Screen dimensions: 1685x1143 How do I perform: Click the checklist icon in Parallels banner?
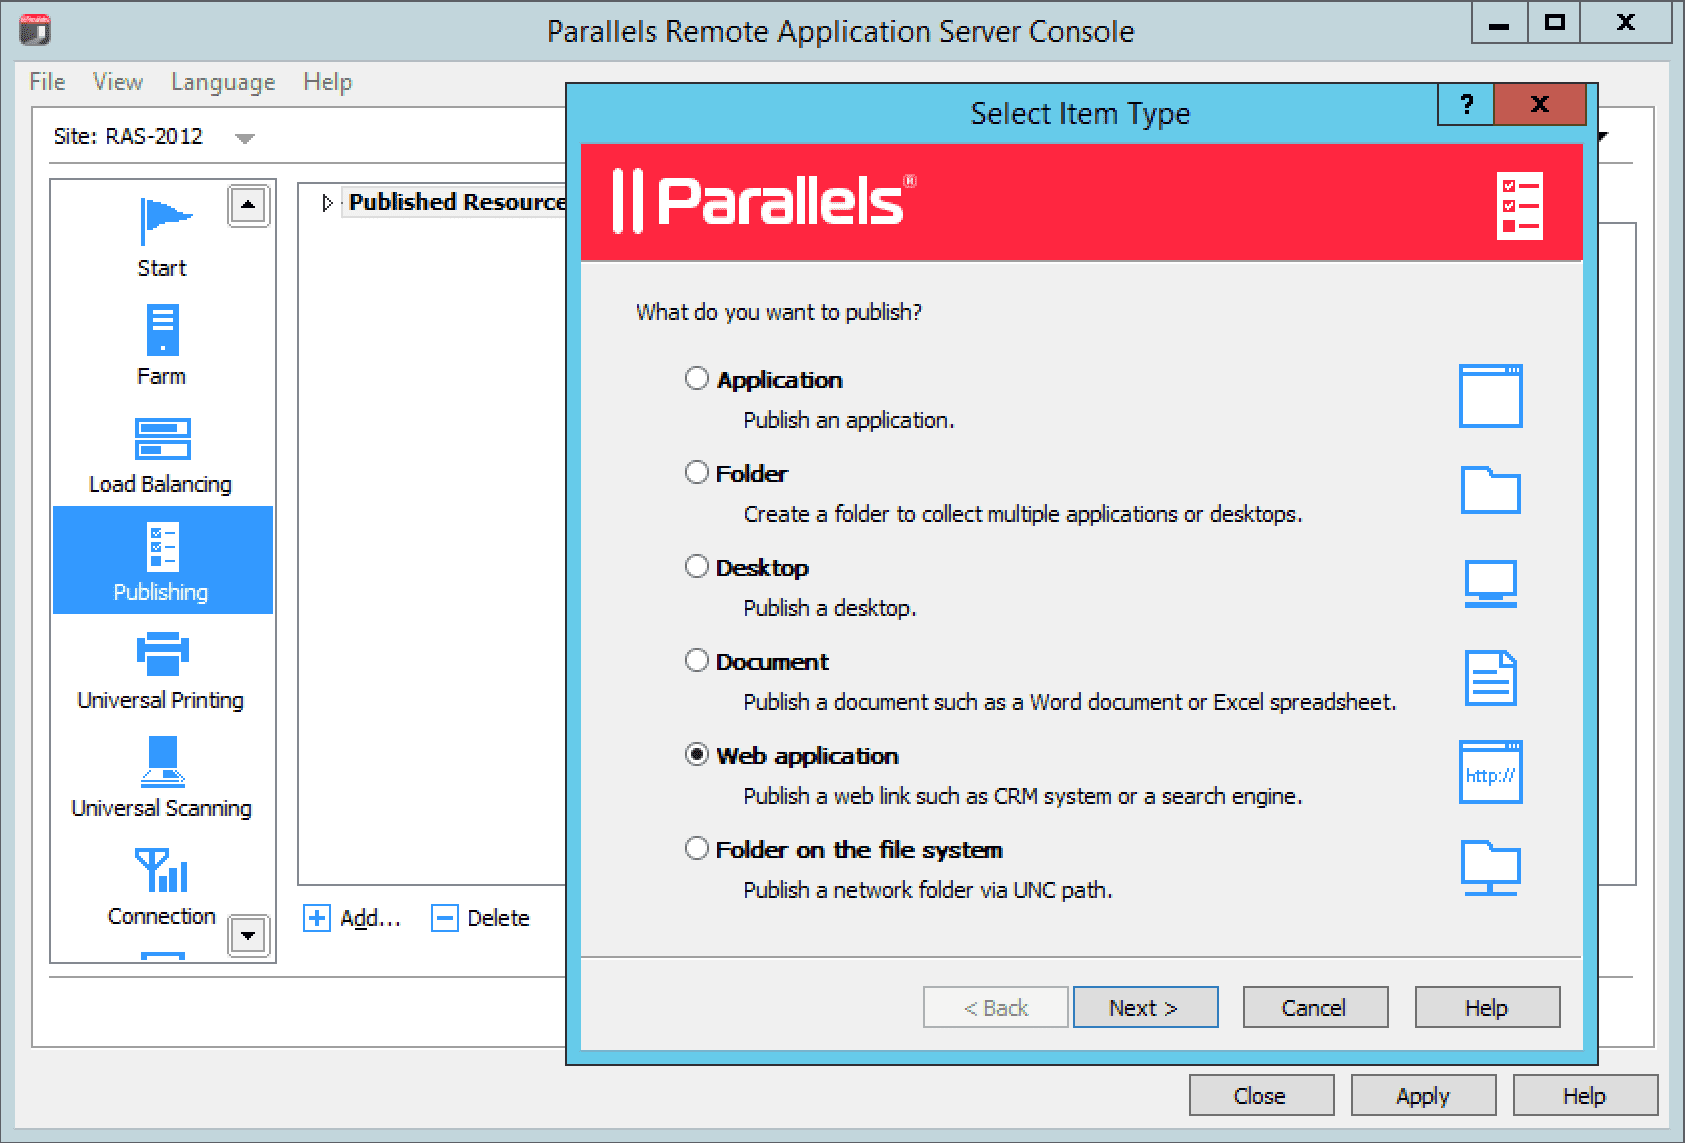tap(1519, 206)
